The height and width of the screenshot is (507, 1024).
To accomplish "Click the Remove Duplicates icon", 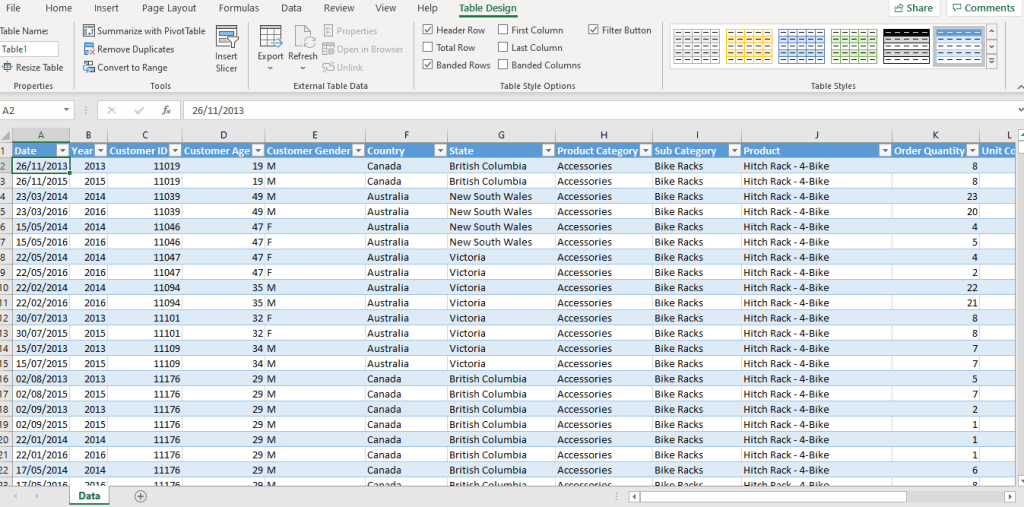I will pos(90,49).
